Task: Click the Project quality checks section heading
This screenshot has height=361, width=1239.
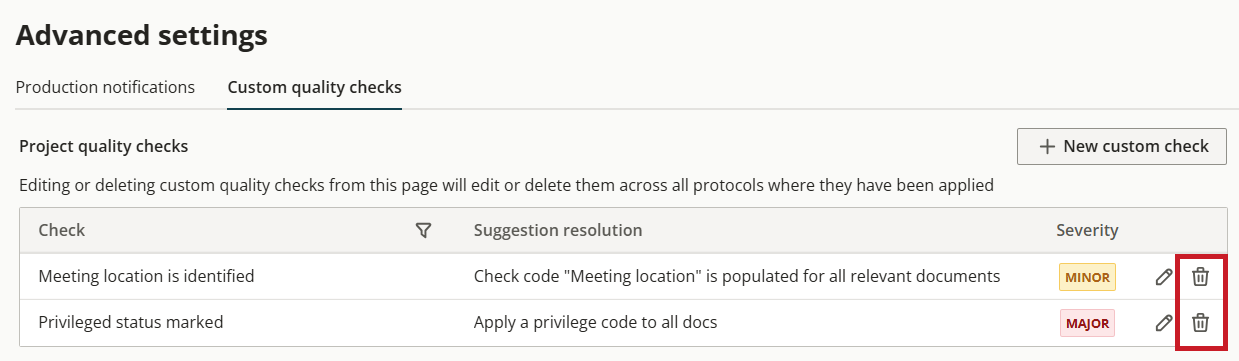Action: tap(104, 146)
